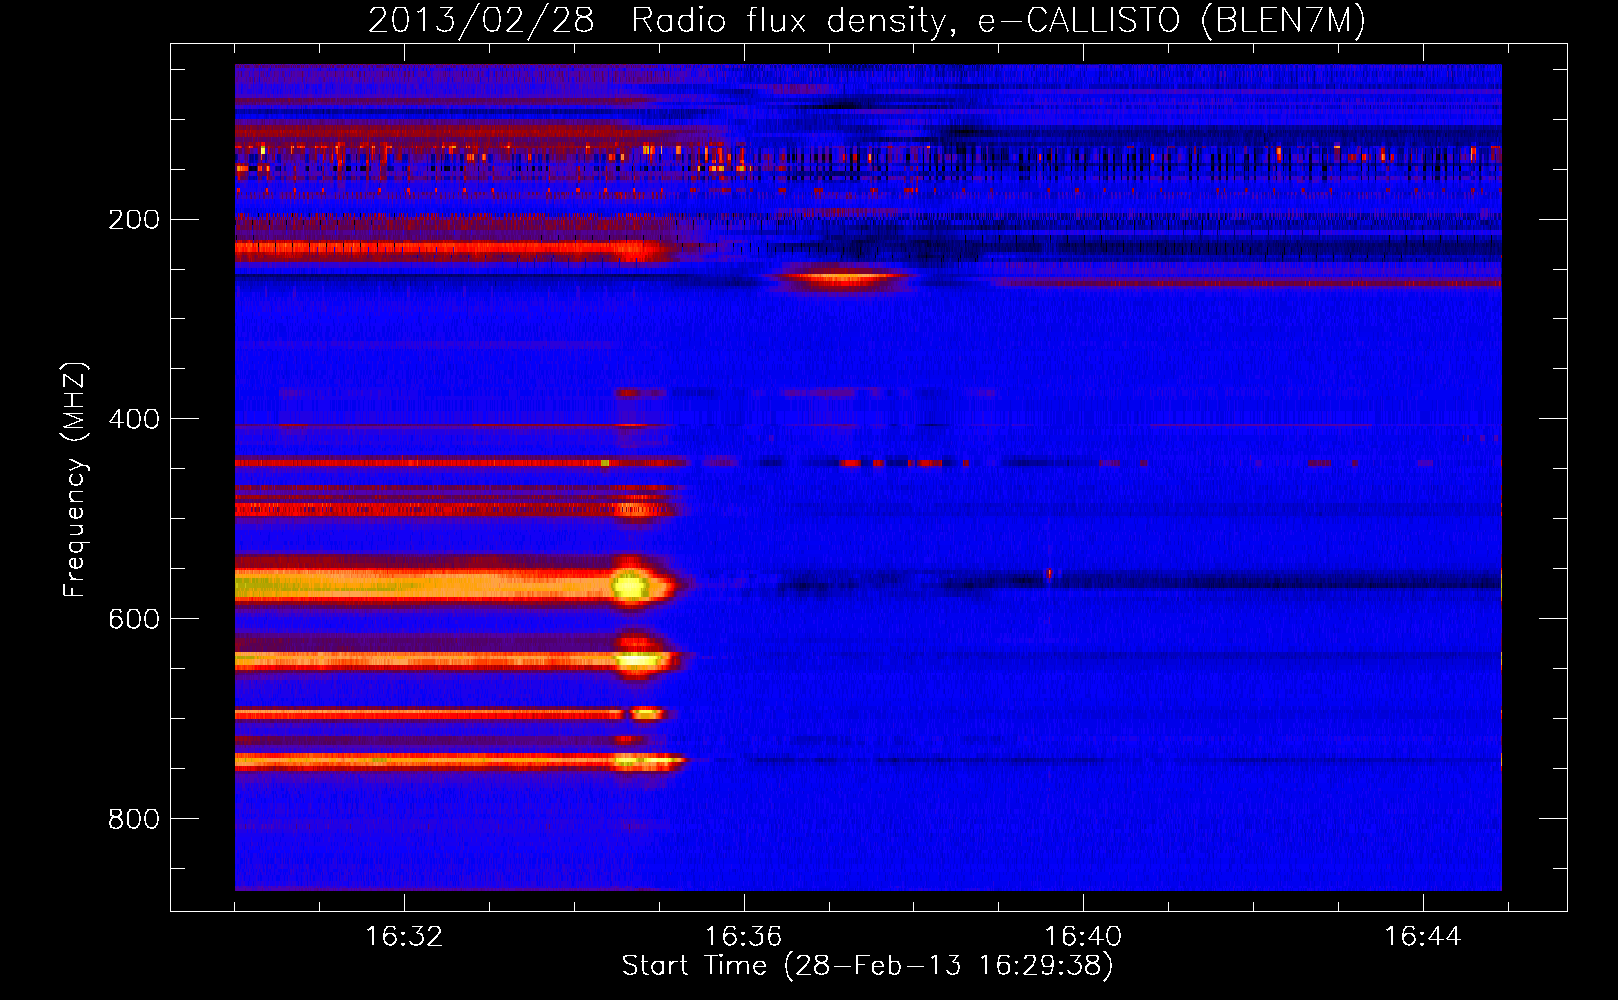Click the 16:40 time tick label

point(1083,937)
